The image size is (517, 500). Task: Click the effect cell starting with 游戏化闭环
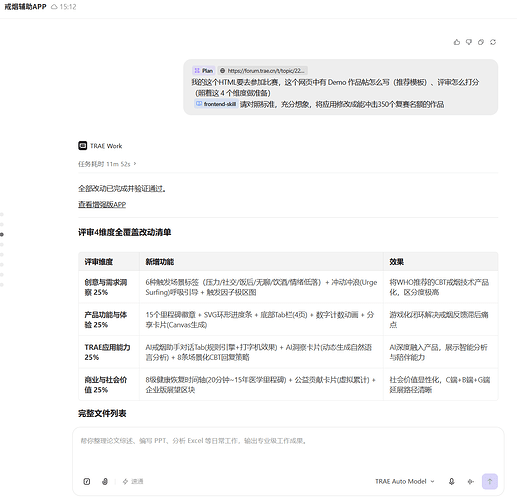click(x=441, y=319)
